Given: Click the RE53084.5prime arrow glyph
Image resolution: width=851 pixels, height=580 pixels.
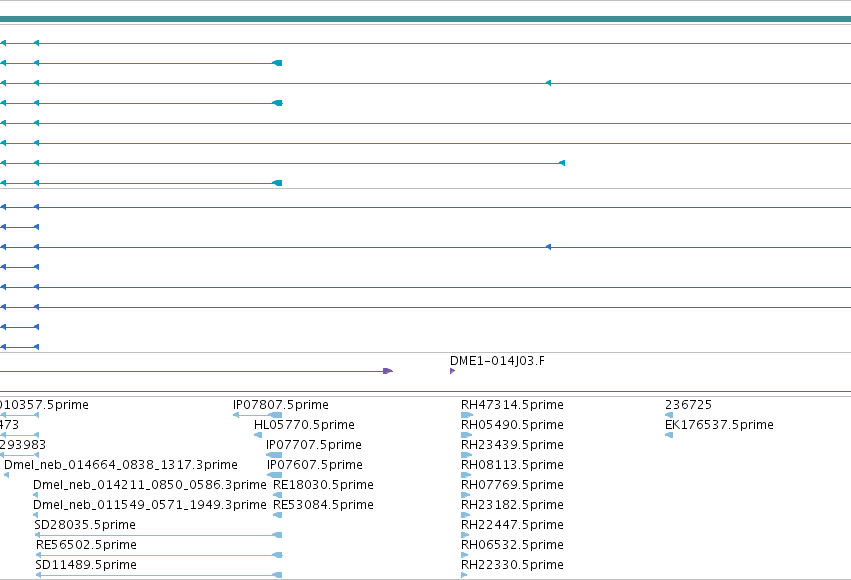Looking at the screenshot, I should tap(277, 515).
